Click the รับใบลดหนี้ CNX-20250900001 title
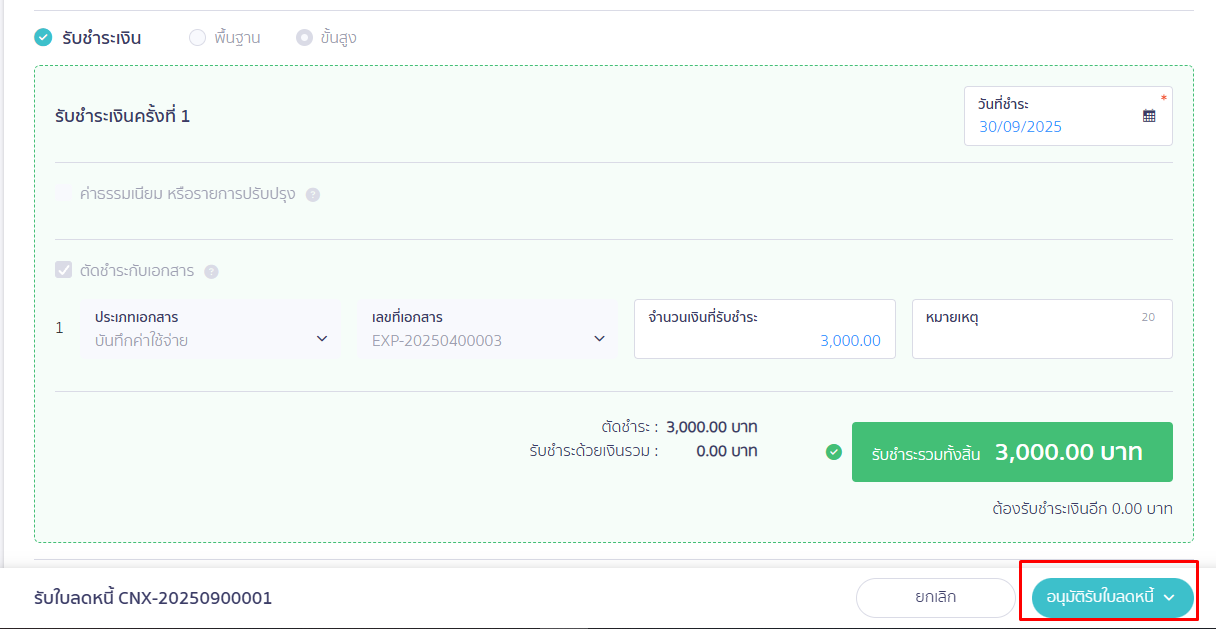The height and width of the screenshot is (629, 1216). coord(153,598)
